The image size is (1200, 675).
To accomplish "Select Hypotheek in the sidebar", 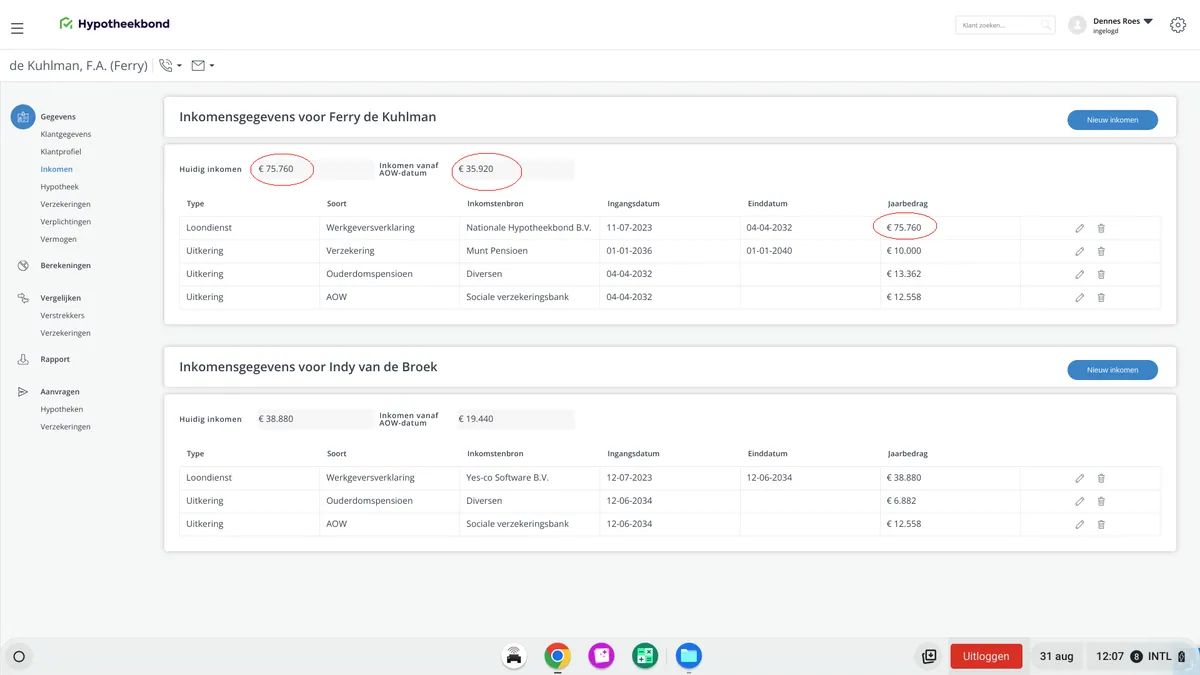I will pos(59,187).
